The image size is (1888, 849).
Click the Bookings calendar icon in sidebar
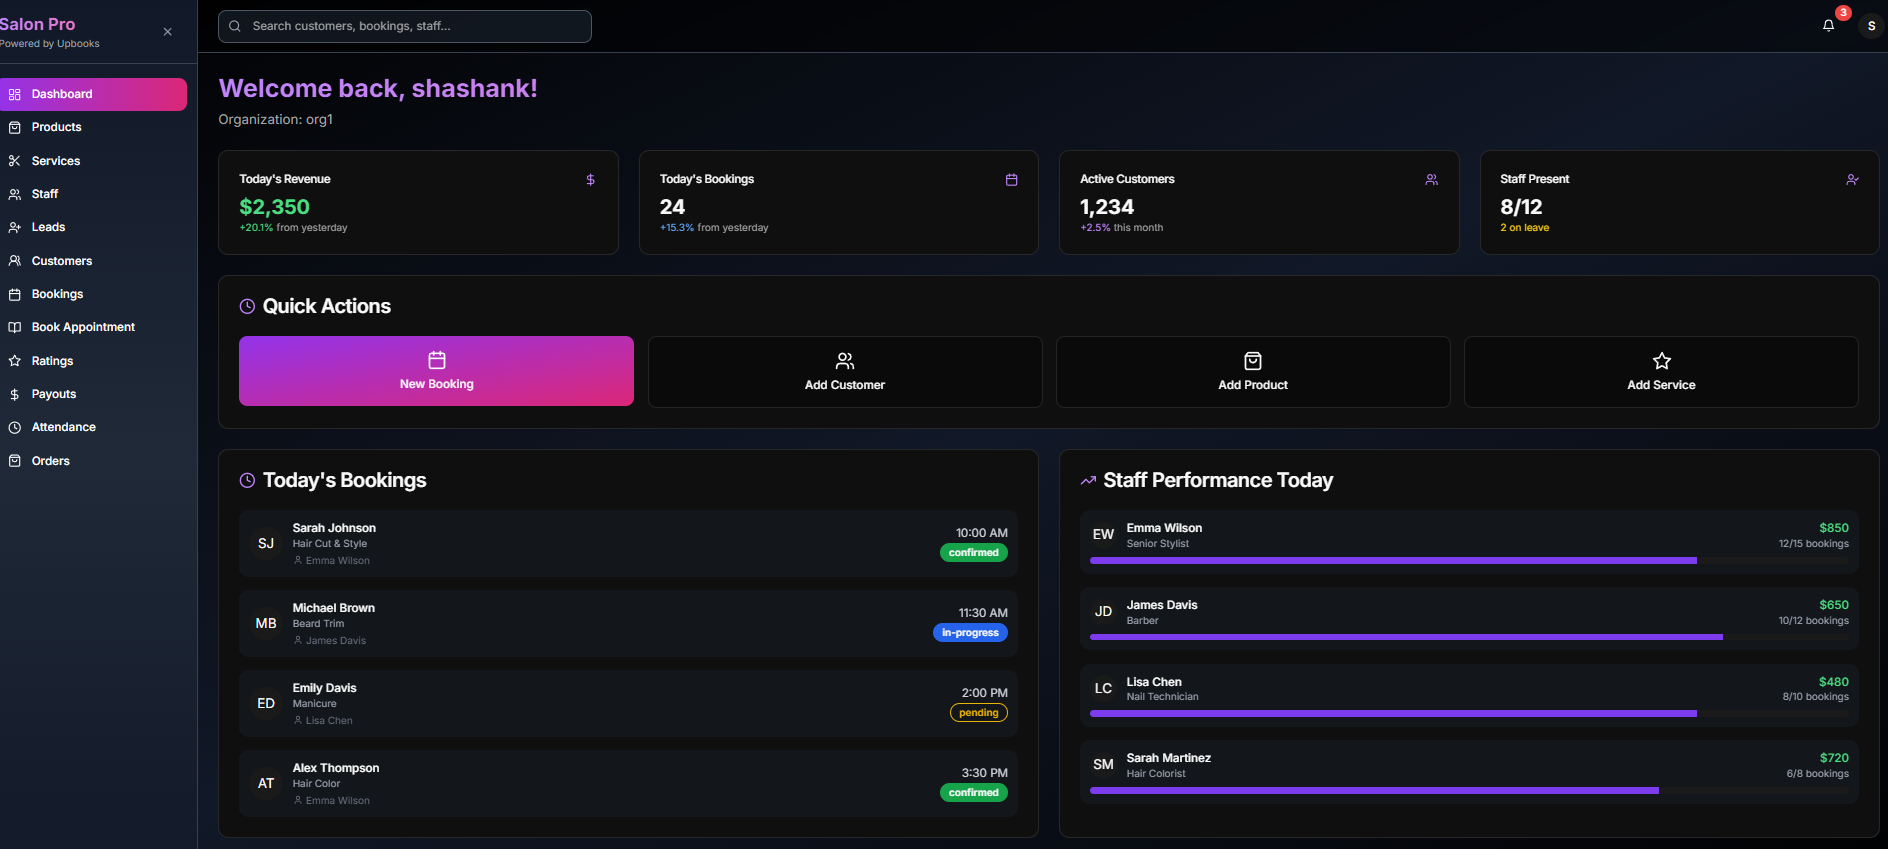[15, 294]
